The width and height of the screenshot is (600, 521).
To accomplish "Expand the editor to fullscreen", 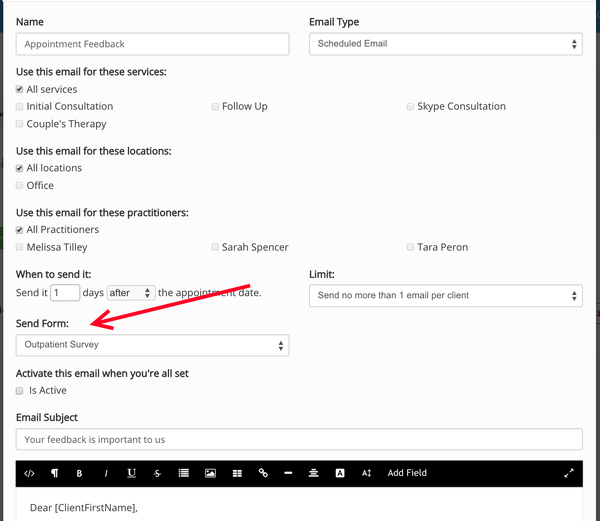I will coord(569,473).
